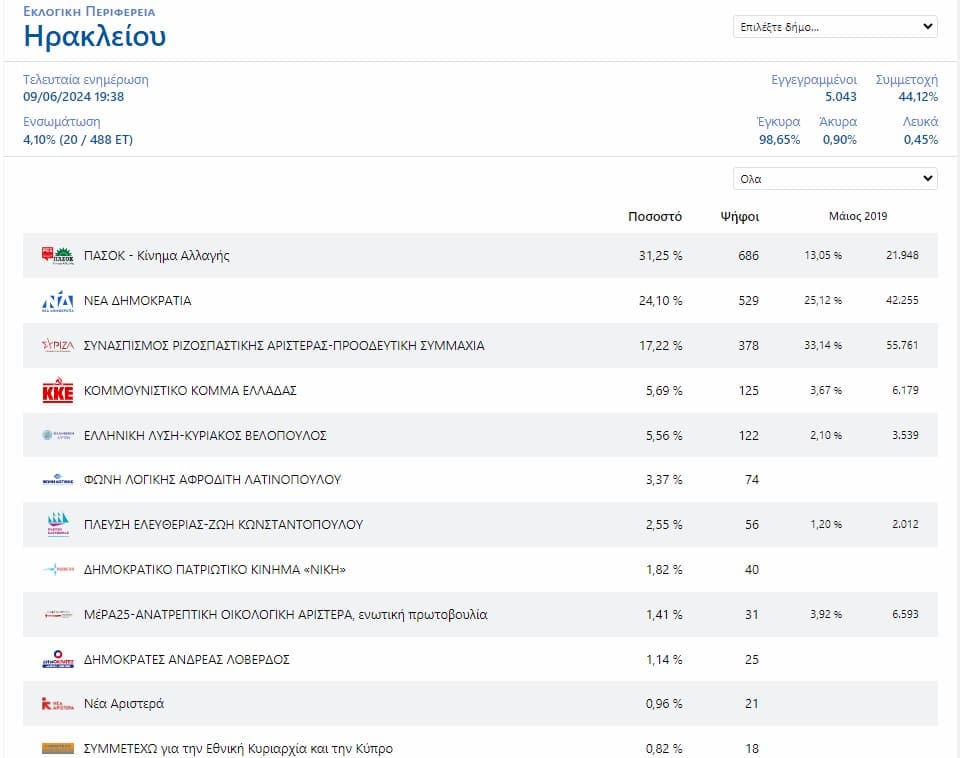Image resolution: width=960 pixels, height=758 pixels.
Task: Click the 'Τελευταία ενημέρωση' label
Action: (x=86, y=80)
